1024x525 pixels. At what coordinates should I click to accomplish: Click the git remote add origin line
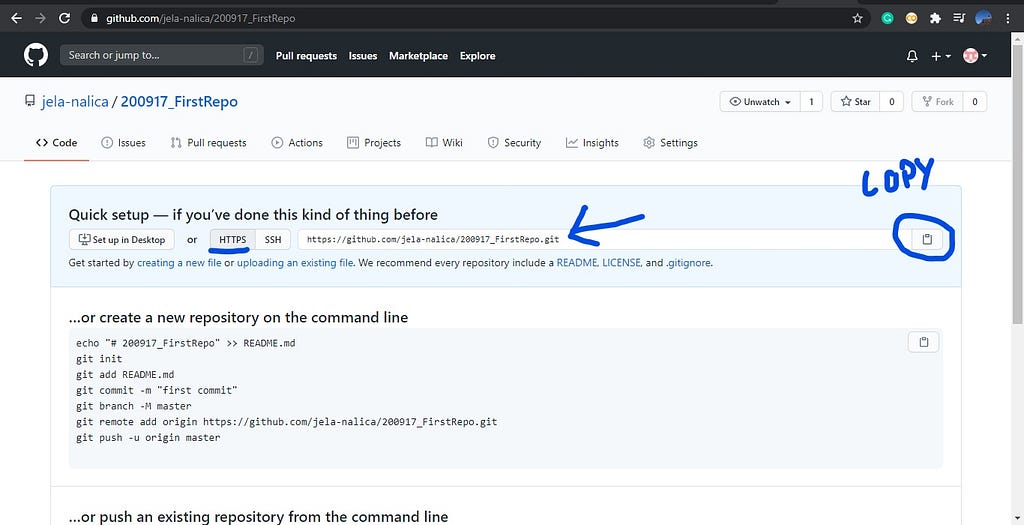pyautogui.click(x=287, y=422)
